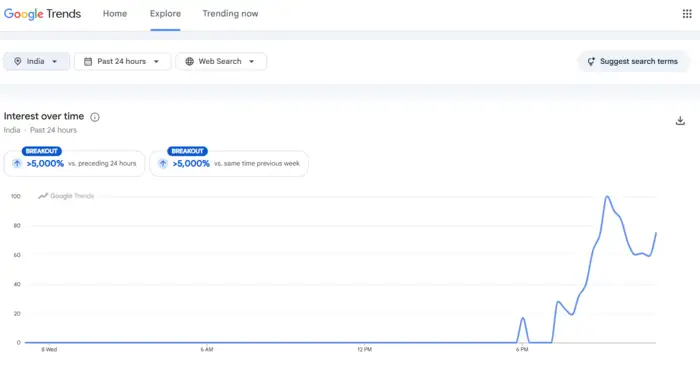Click up arrow on previous week chip
This screenshot has height=373, width=700.
tap(163, 164)
